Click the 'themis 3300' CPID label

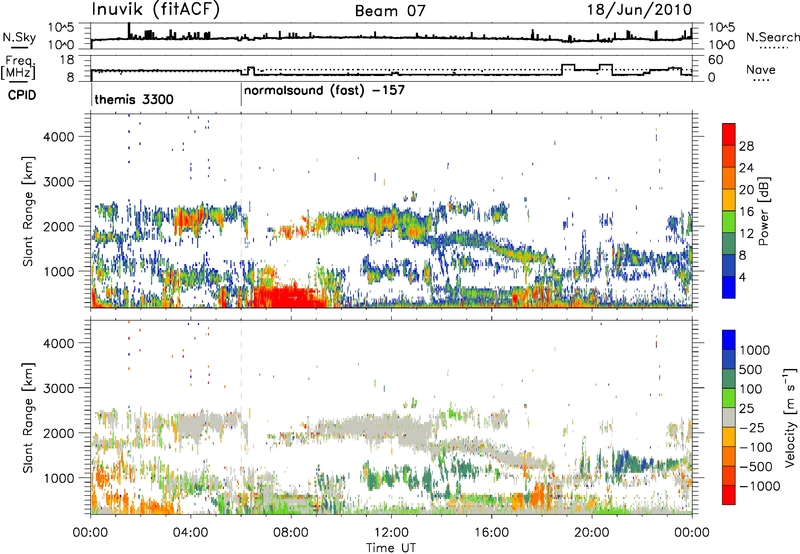(x=134, y=99)
